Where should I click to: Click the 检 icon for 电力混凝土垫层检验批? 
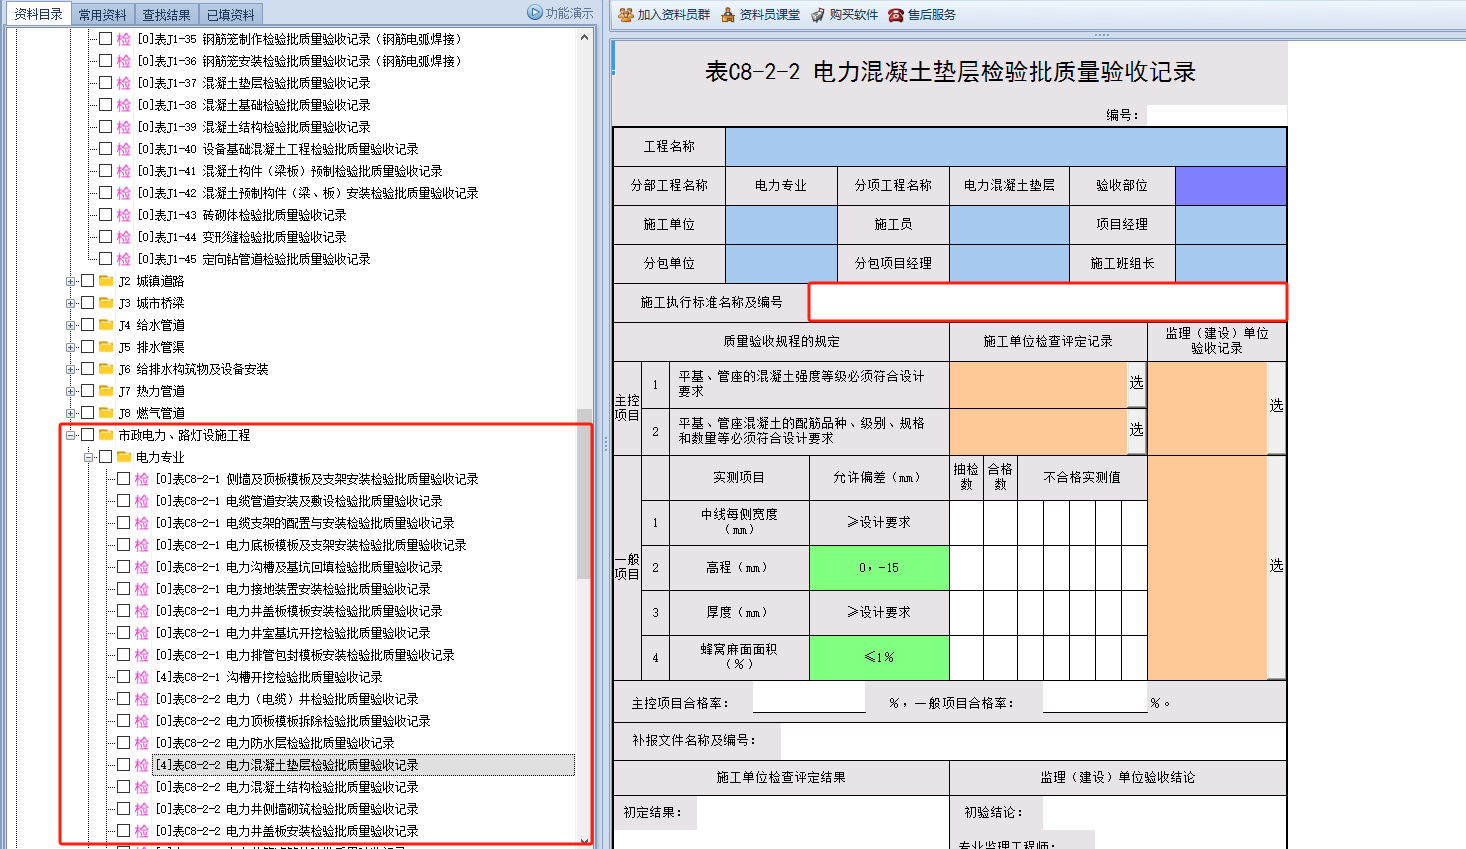pos(142,765)
